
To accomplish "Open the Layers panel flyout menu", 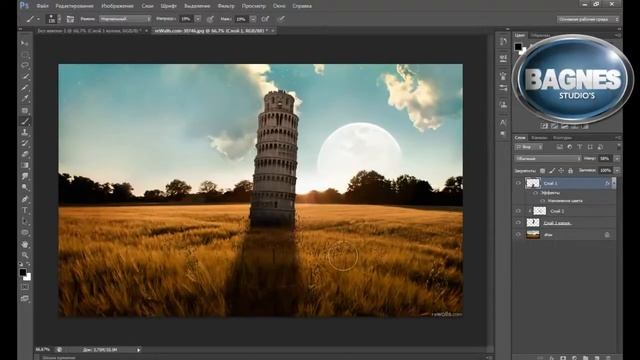I will tap(618, 138).
